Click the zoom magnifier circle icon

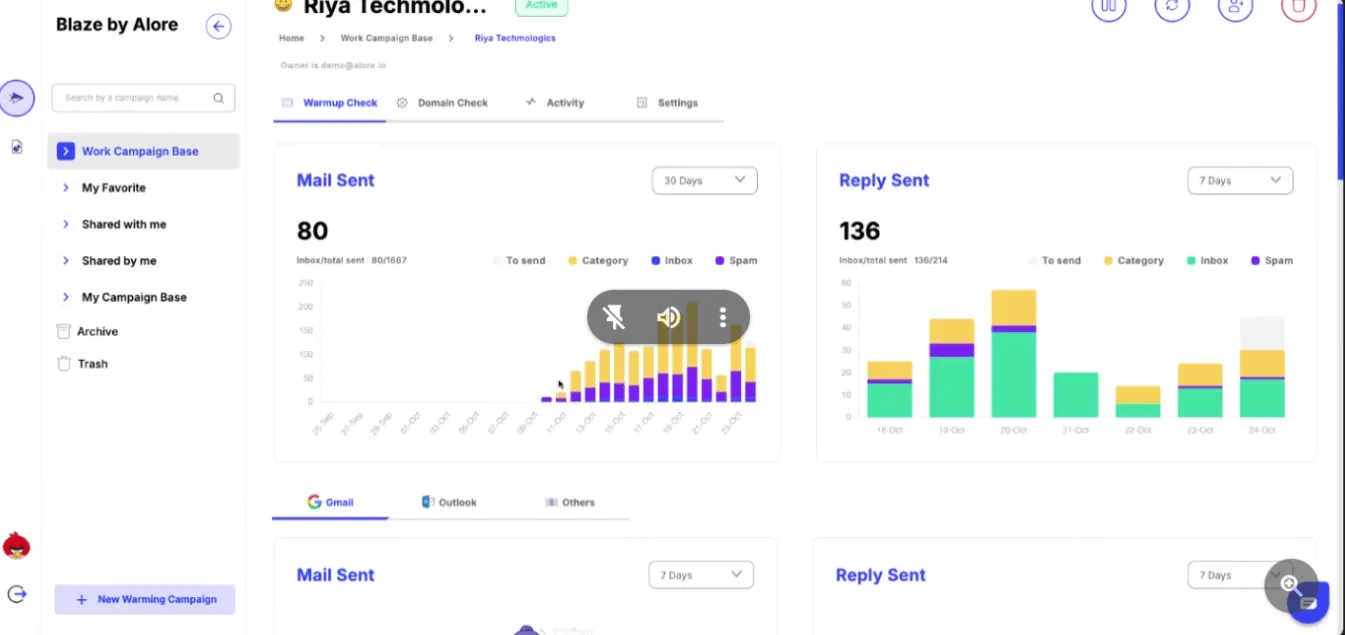pos(1288,584)
